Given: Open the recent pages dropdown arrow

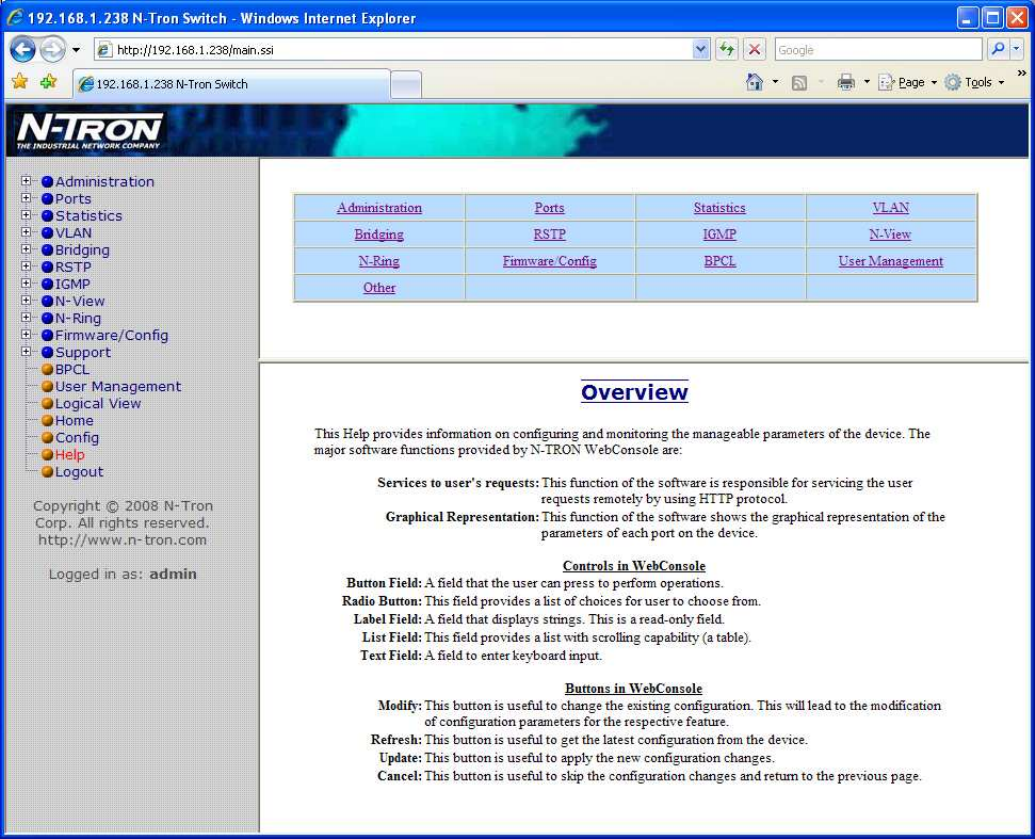Looking at the screenshot, I should point(76,50).
